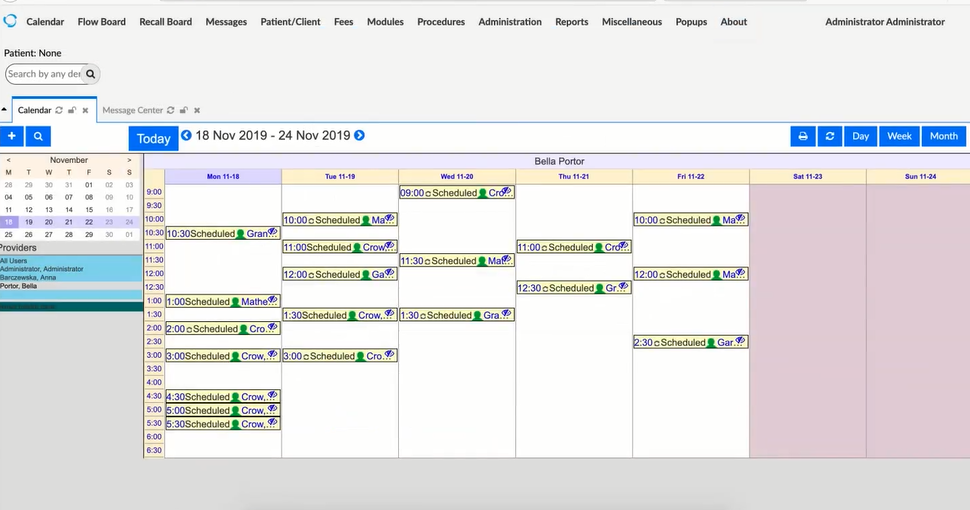The width and height of the screenshot is (970, 510).
Task: Open Monday 4:30 Scheduled Crow appointment
Action: click(223, 397)
